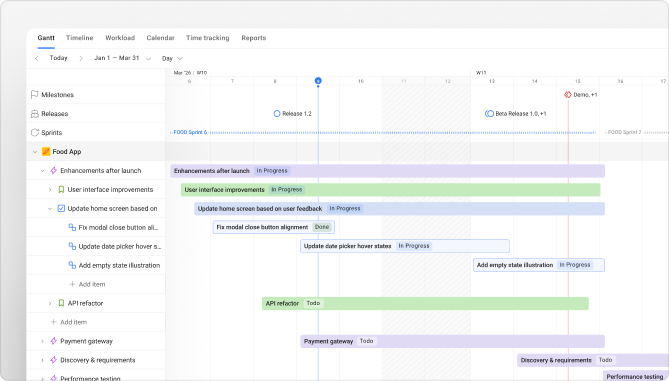669x381 pixels.
Task: Click In Progress badge on Add empty state bar
Action: 575,265
